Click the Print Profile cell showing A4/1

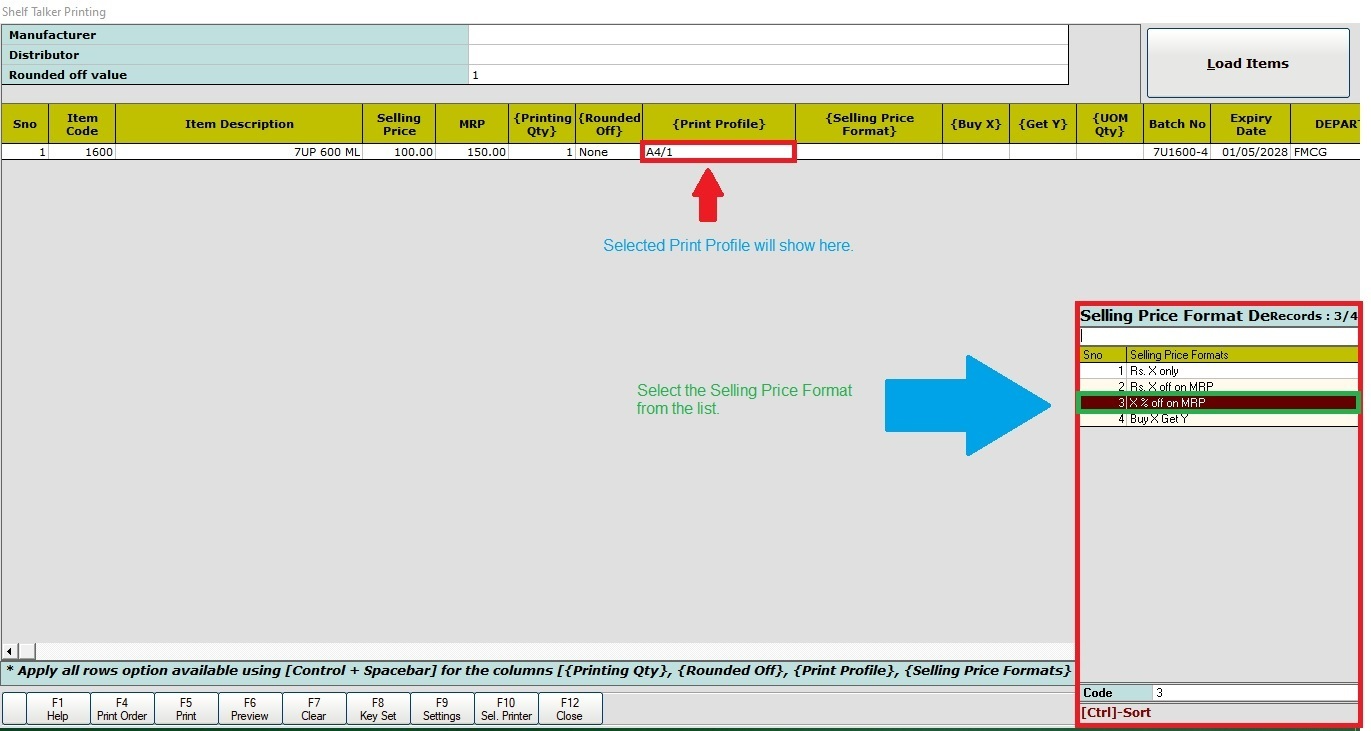click(718, 152)
